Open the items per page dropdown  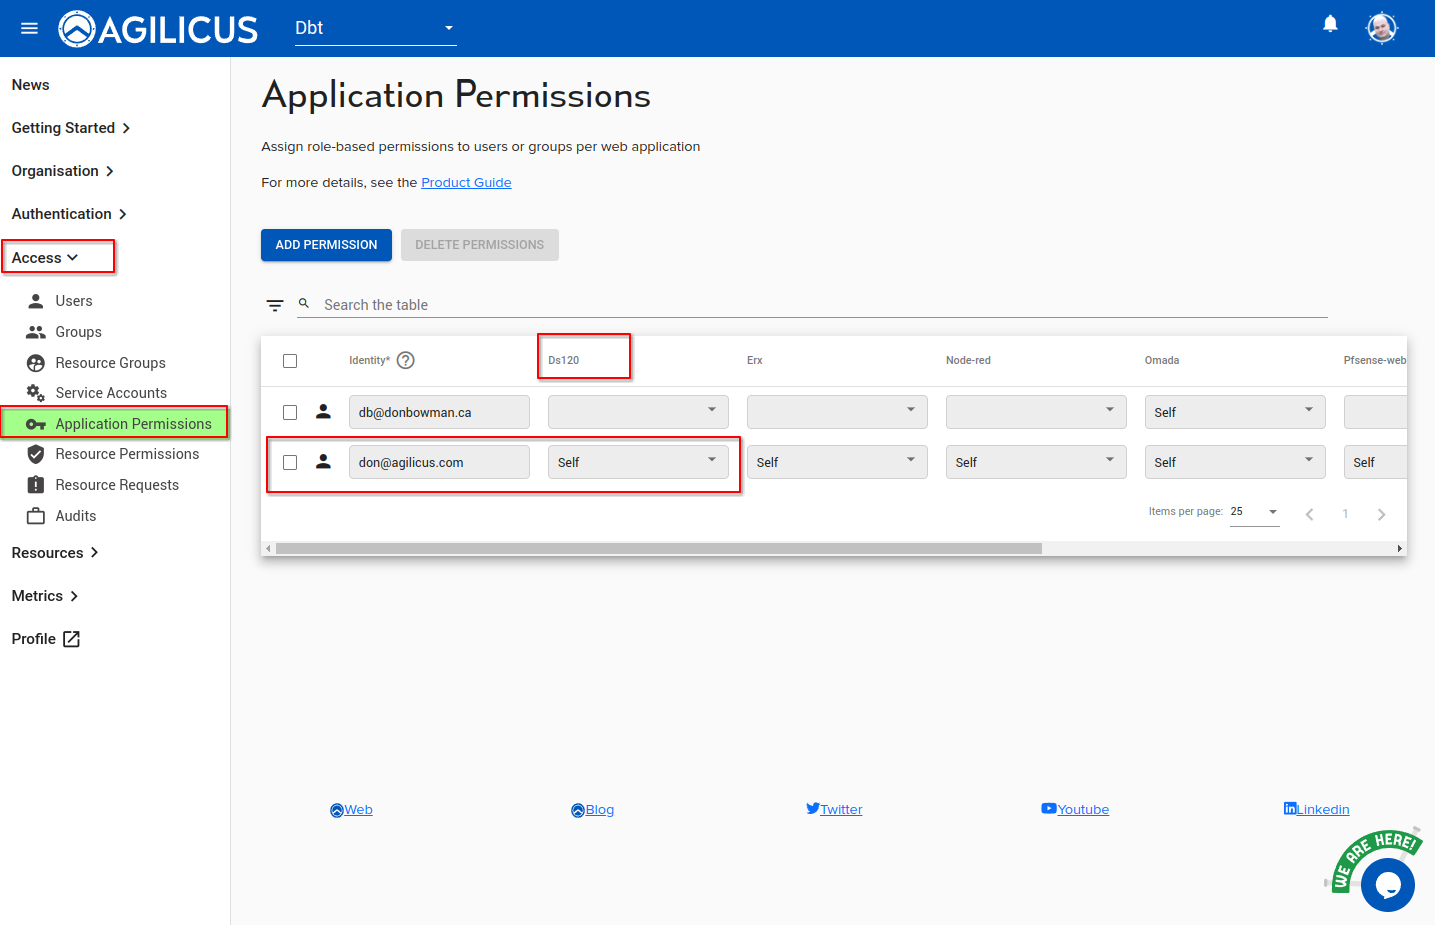point(1254,512)
